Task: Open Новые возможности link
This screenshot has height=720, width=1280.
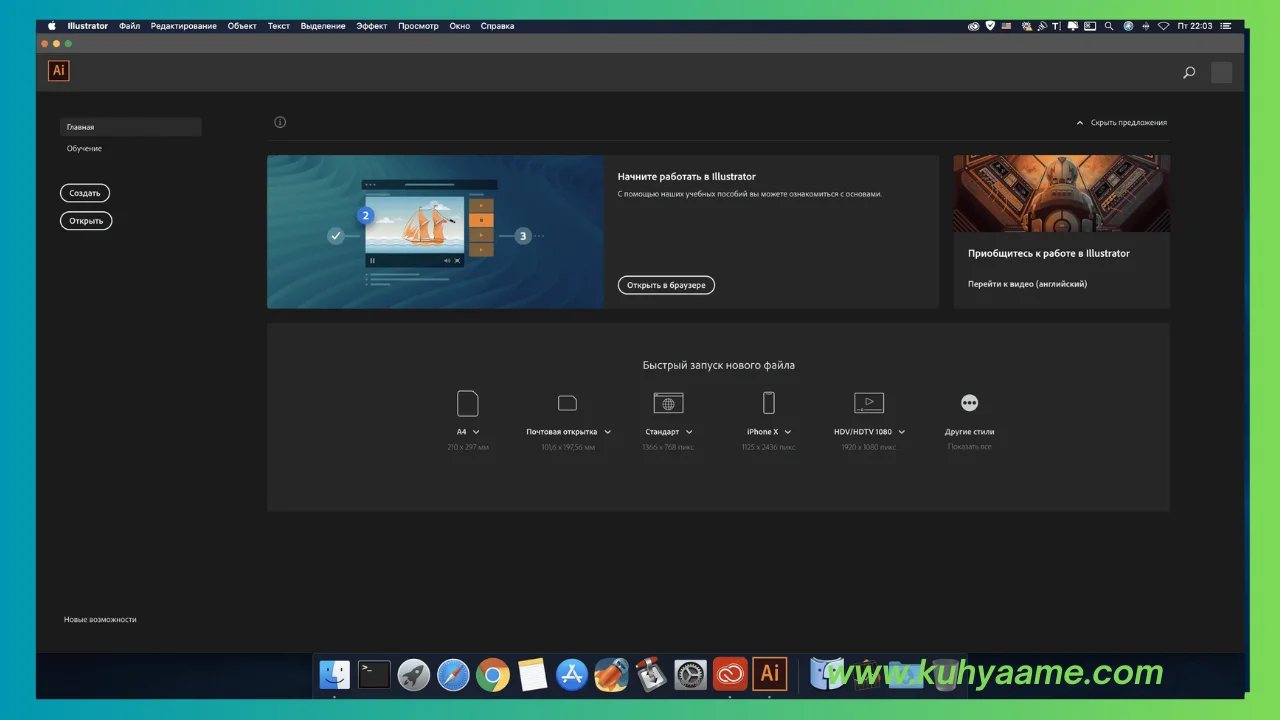Action: 100,619
